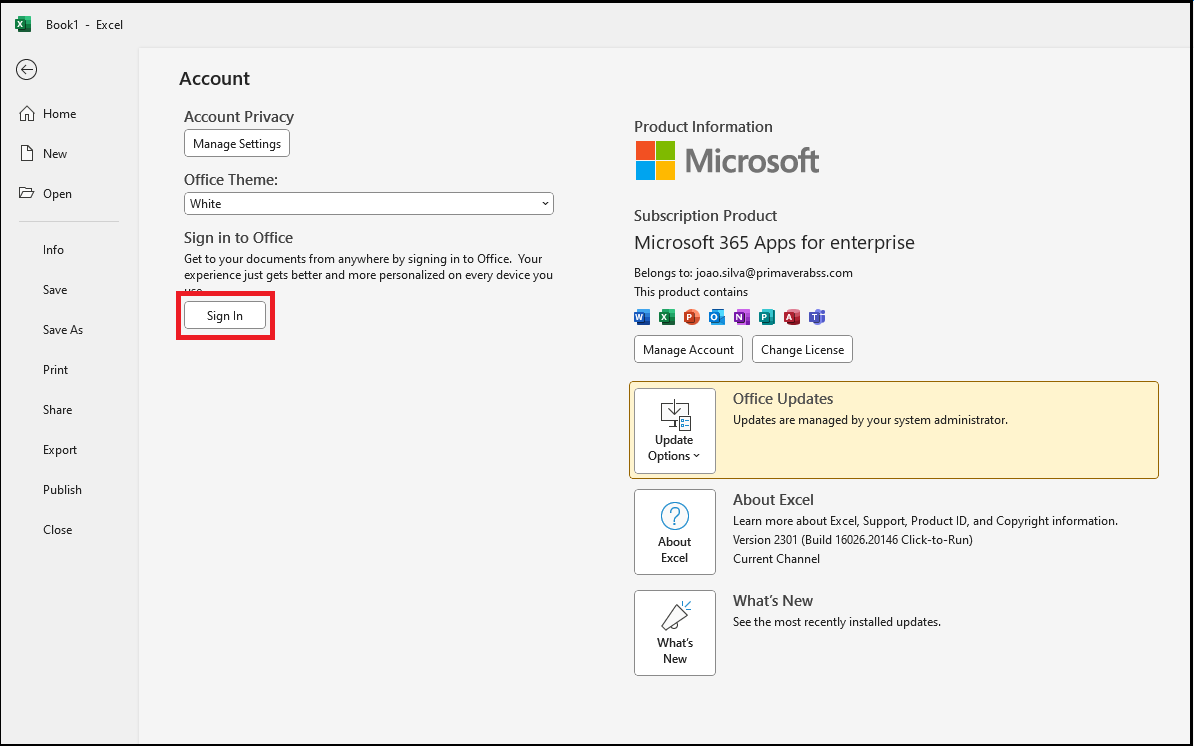Image resolution: width=1194 pixels, height=746 pixels.
Task: Click 'See the most recently installed updates' text
Action: pos(837,622)
